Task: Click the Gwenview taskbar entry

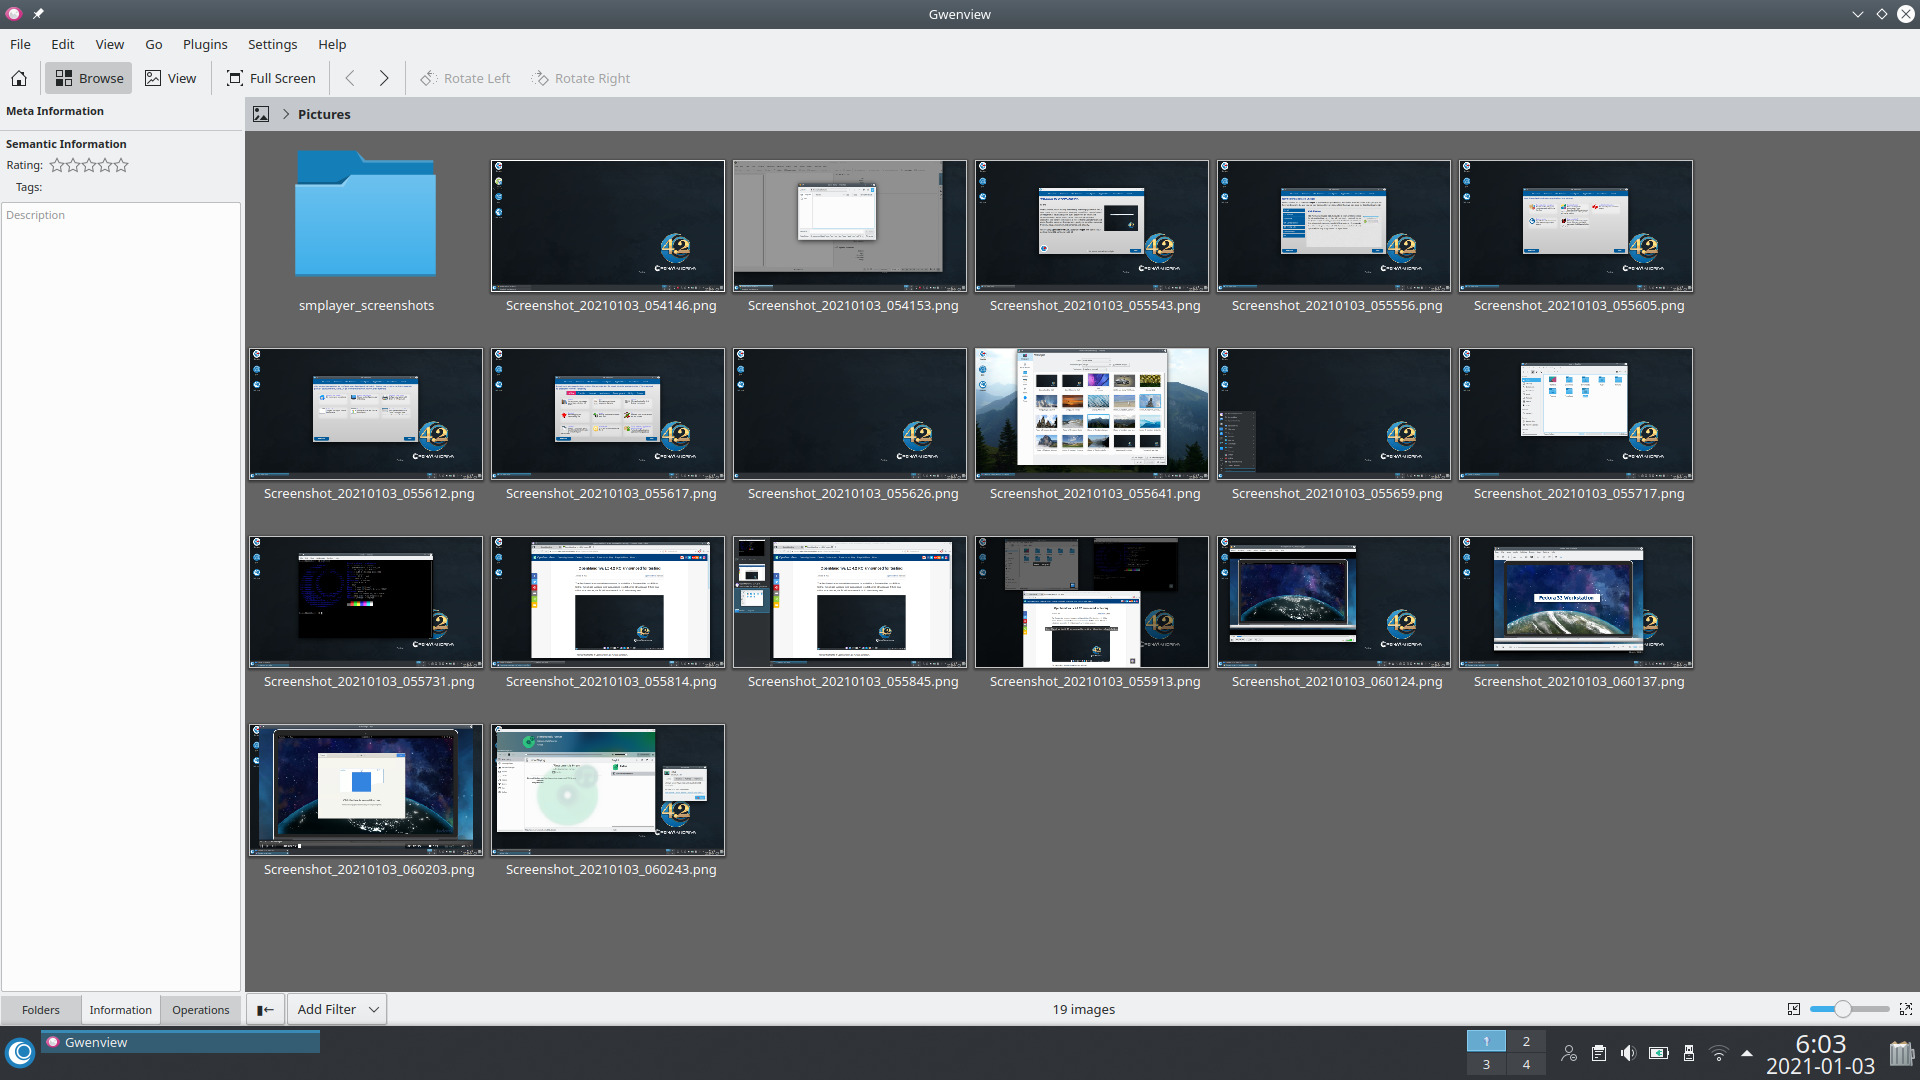Action: [180, 1042]
